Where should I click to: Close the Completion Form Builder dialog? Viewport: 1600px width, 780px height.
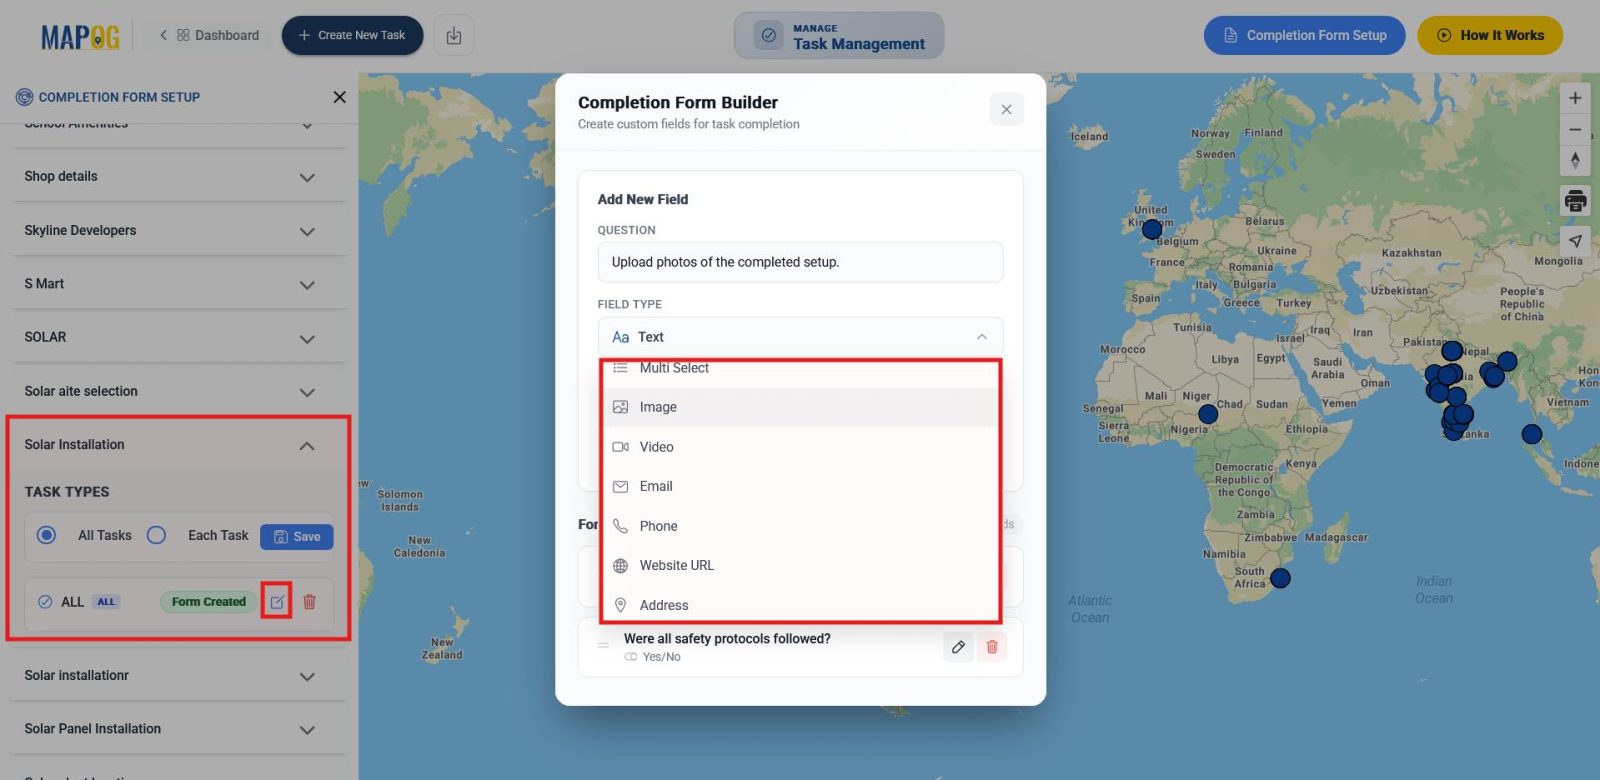click(x=1006, y=109)
